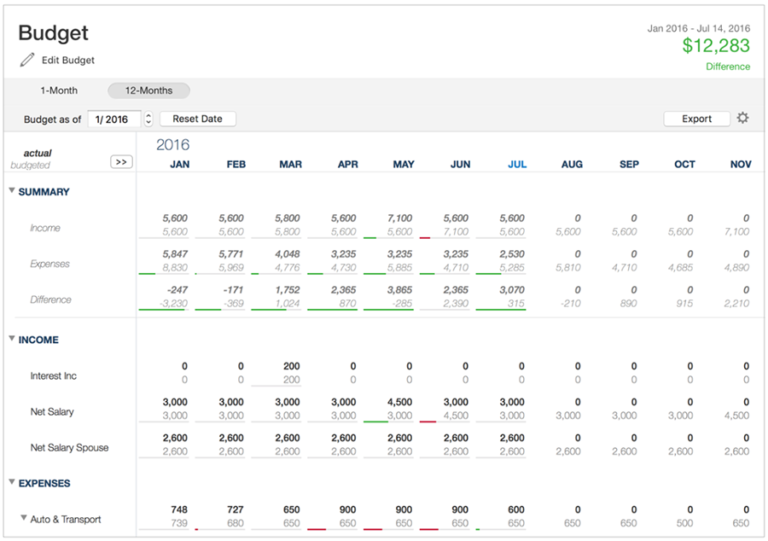The image size is (768, 541).
Task: Click March expenses actual 4,048
Action: coord(287,254)
